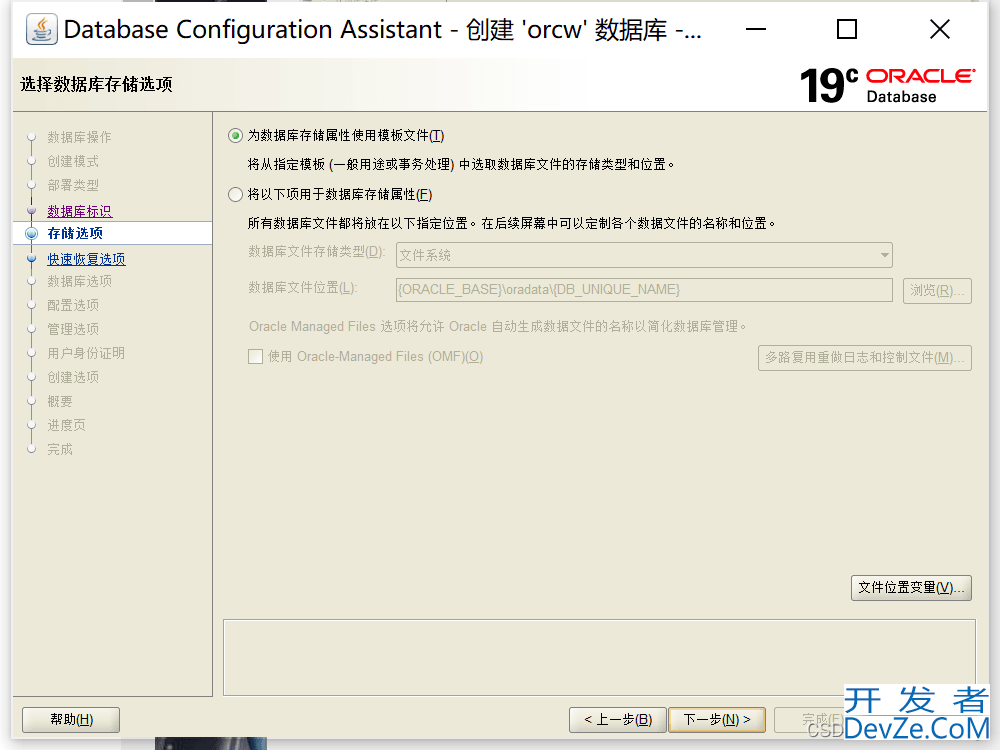This screenshot has width=1000, height=750.
Task: Click 管理选项 step in sidebar
Action: (x=73, y=329)
